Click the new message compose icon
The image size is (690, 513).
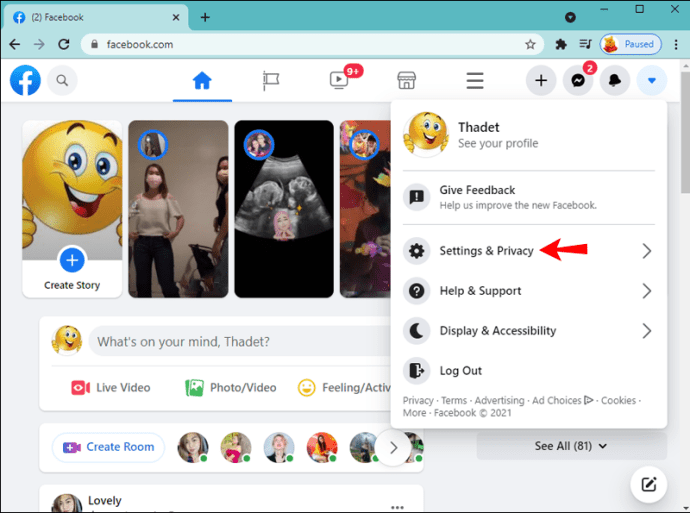649,484
